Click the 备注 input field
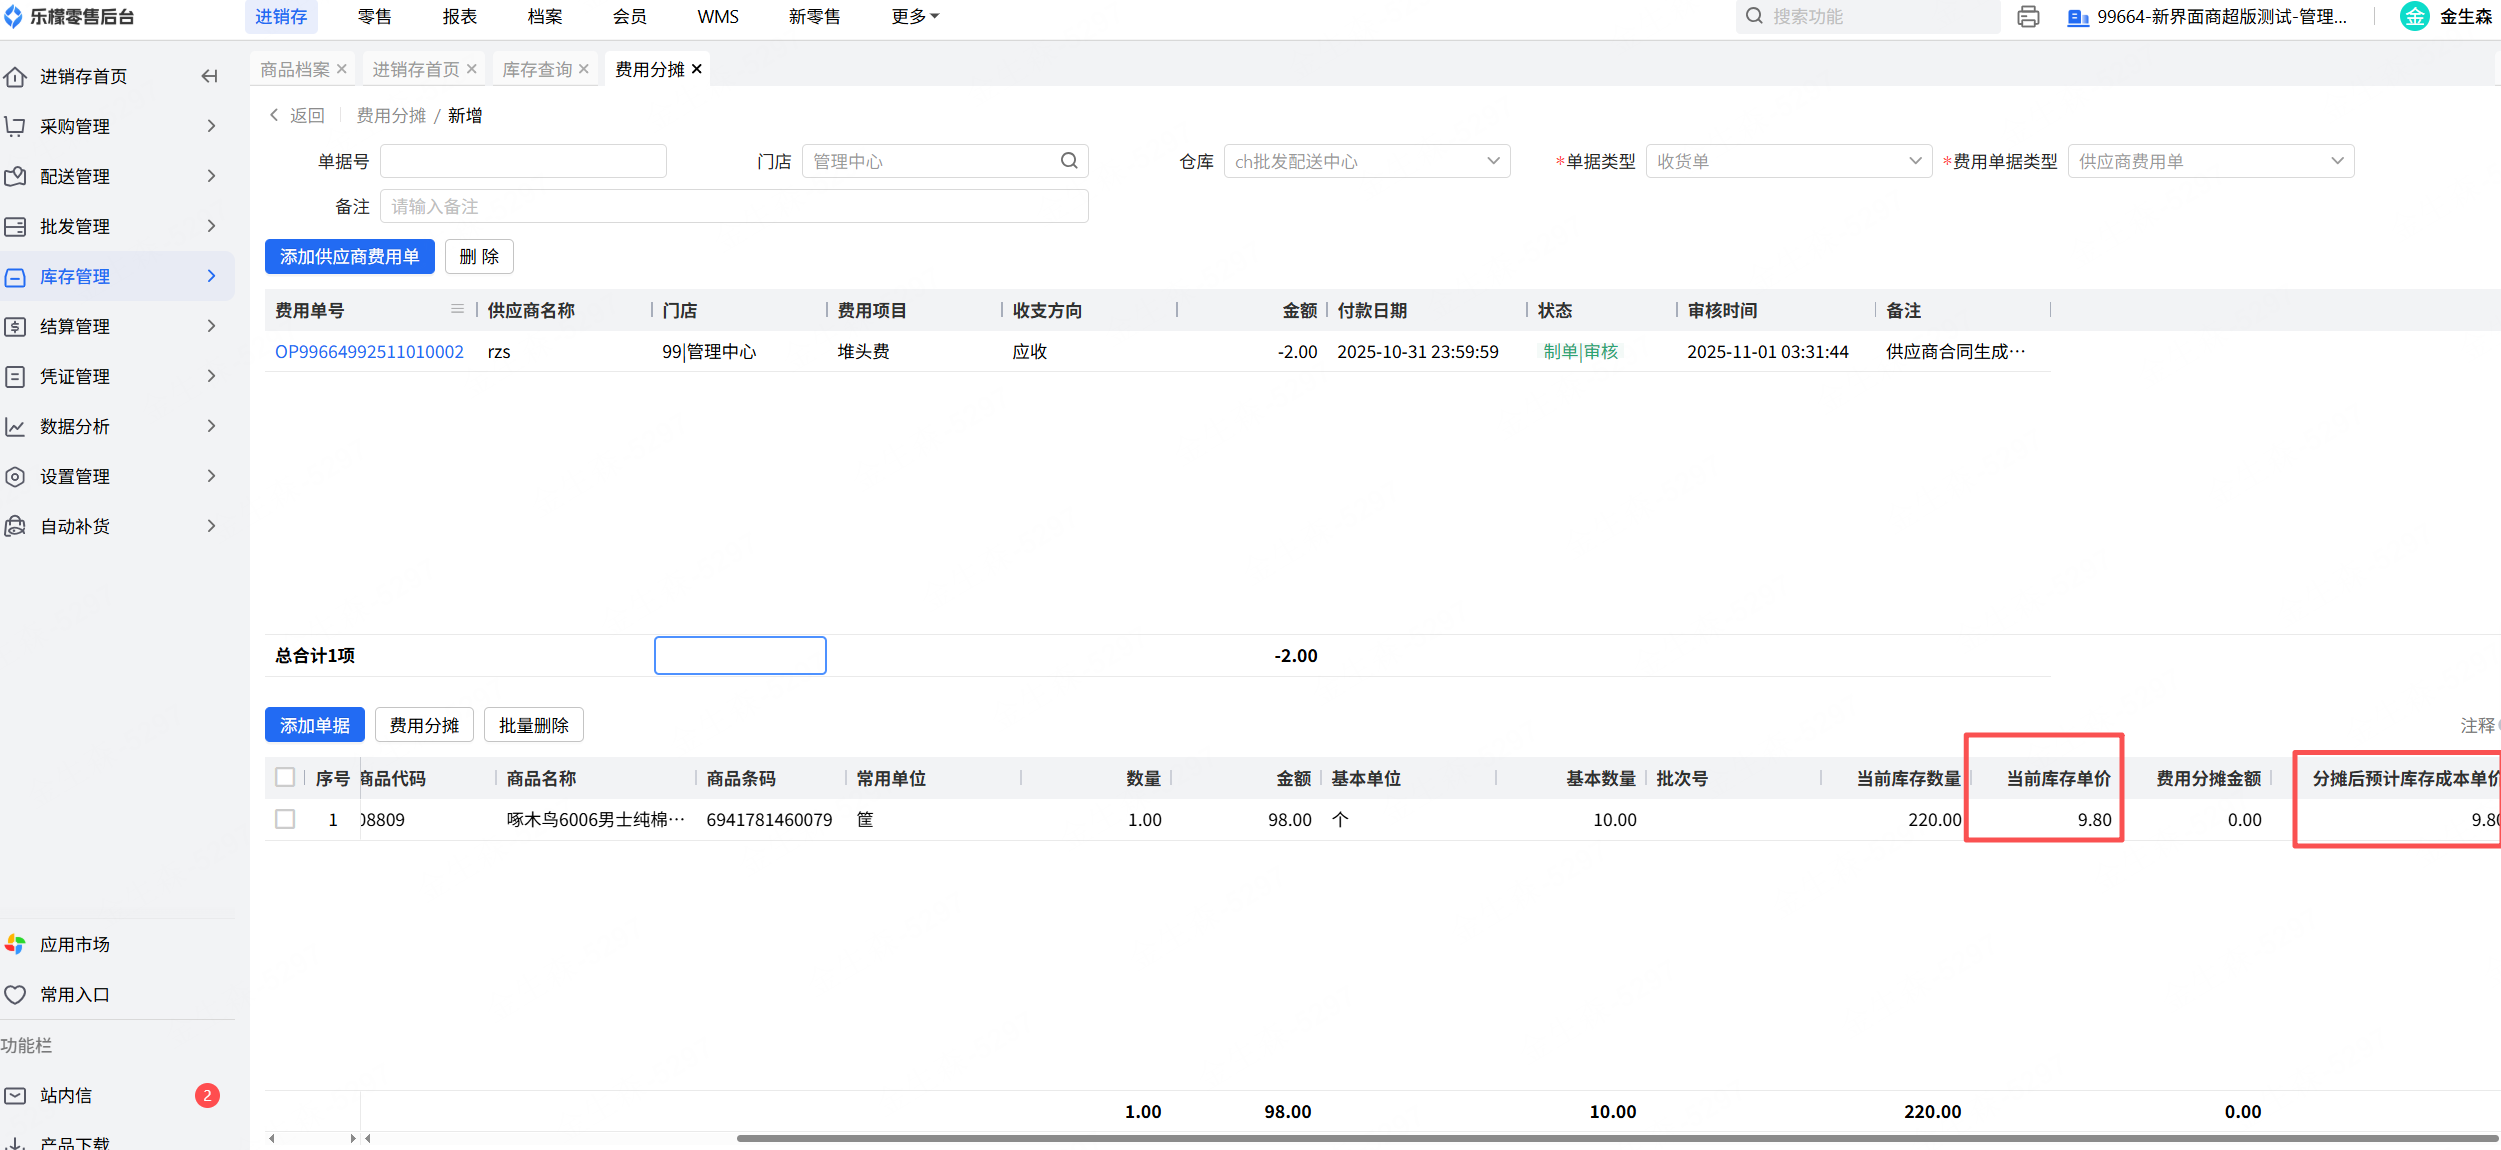The height and width of the screenshot is (1150, 2501). pyautogui.click(x=733, y=206)
